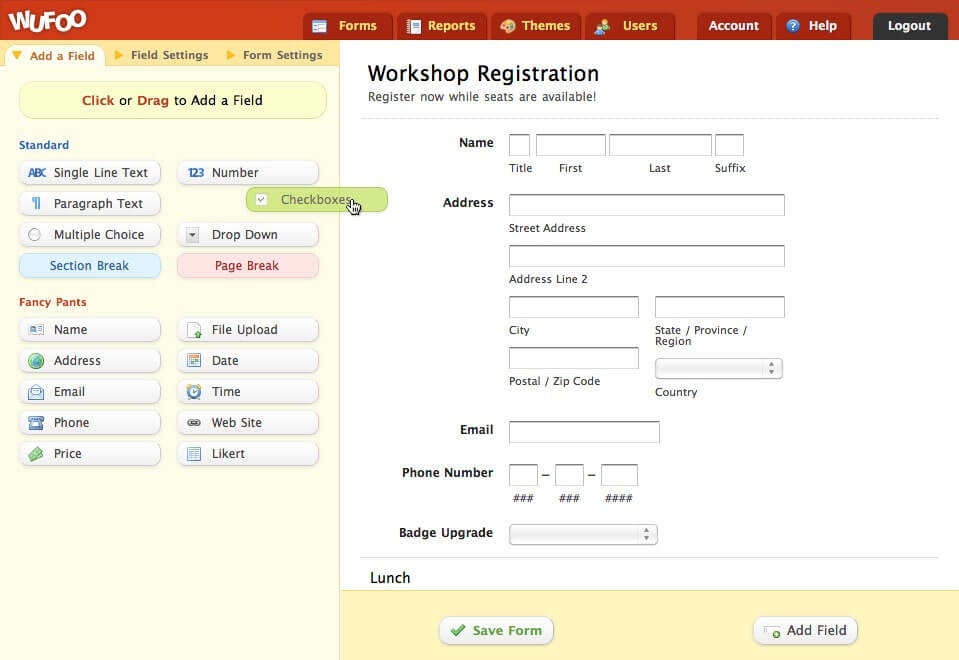The width and height of the screenshot is (959, 660).
Task: Add a Phone field to the form
Action: pos(89,423)
